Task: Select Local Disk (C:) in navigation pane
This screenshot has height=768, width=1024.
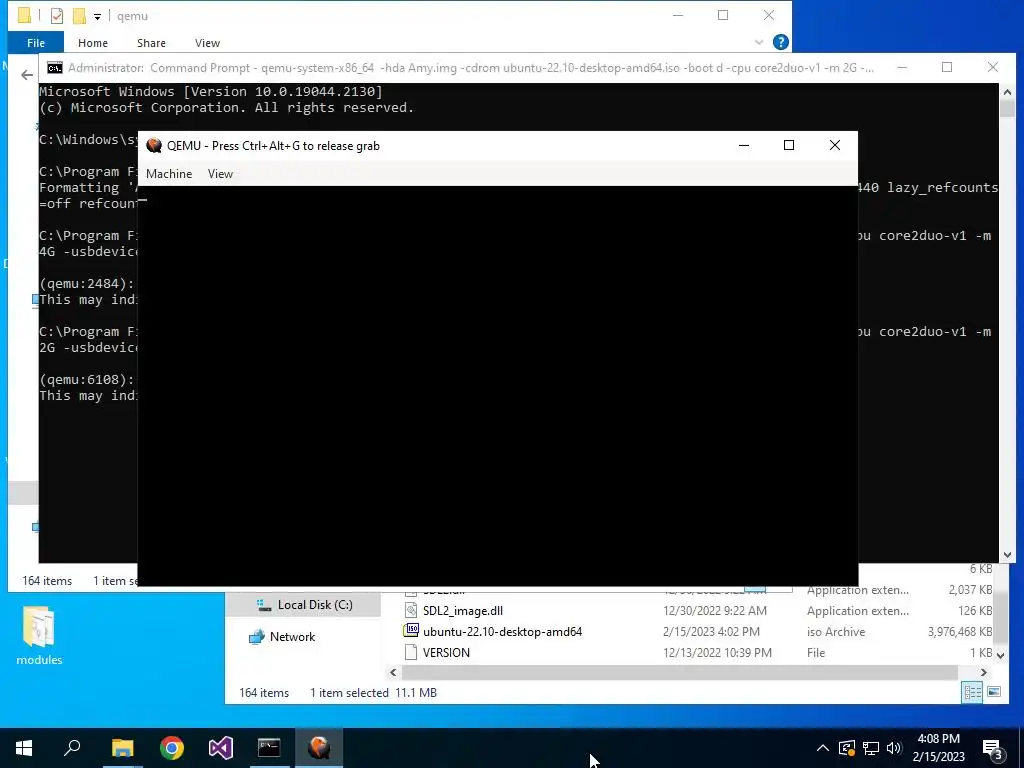Action: tap(315, 605)
